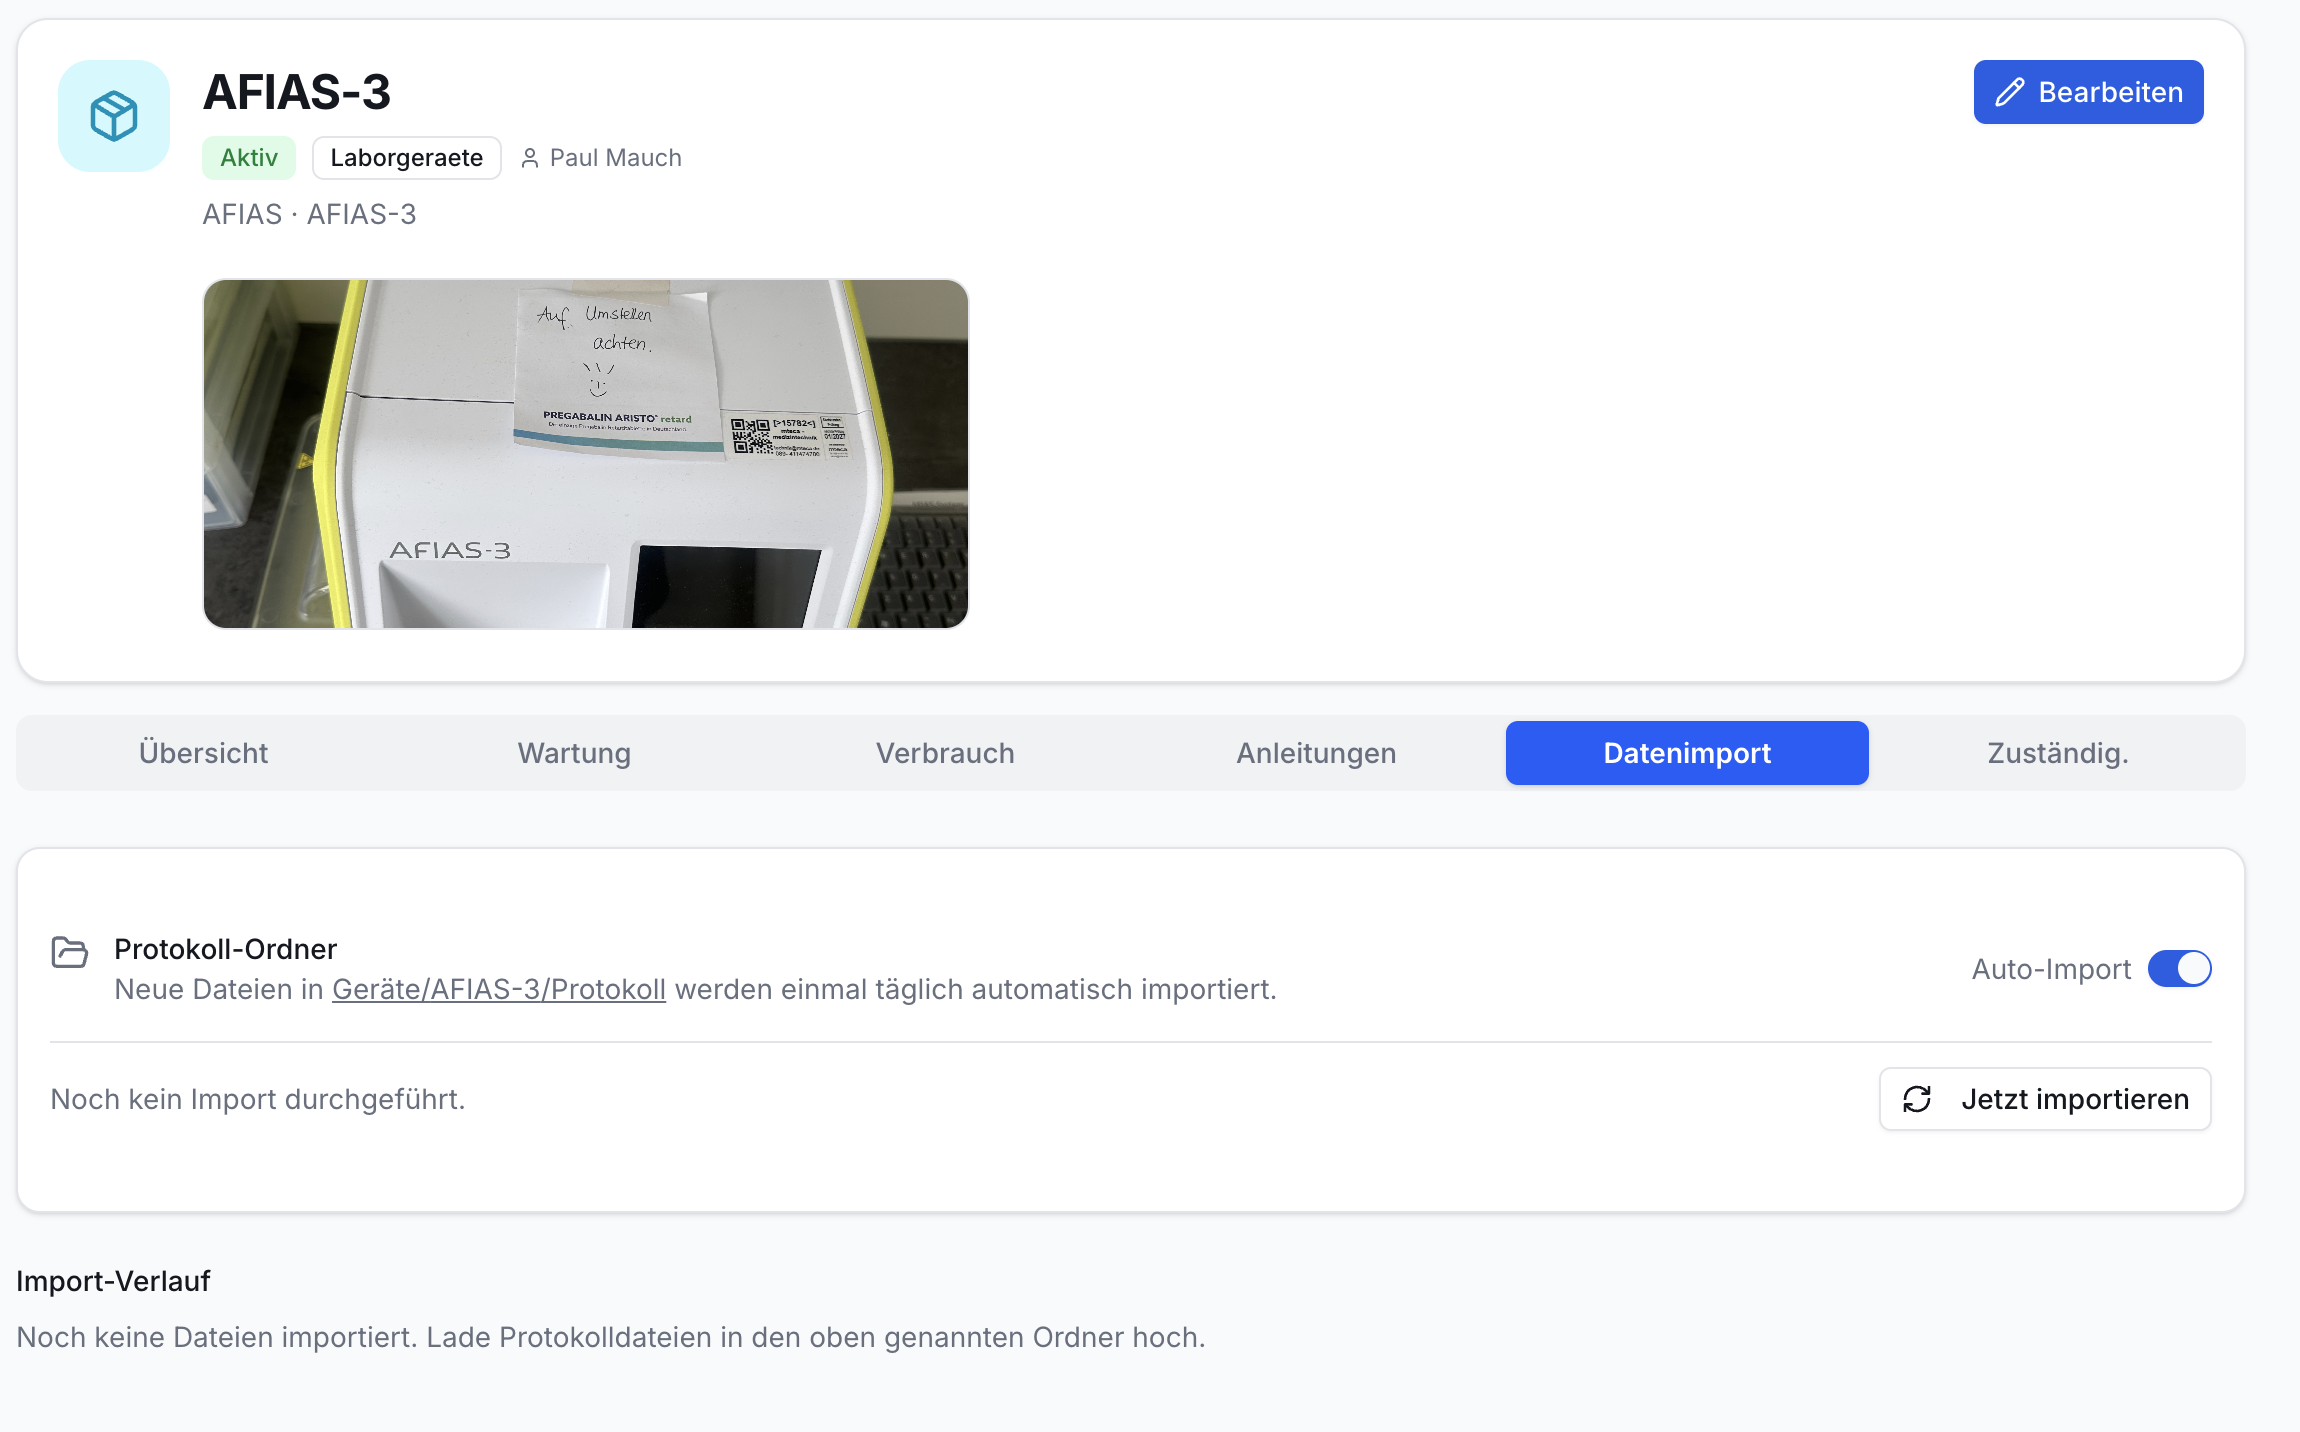Click the active Datenimport tab
The image size is (2300, 1432).
click(1687, 753)
